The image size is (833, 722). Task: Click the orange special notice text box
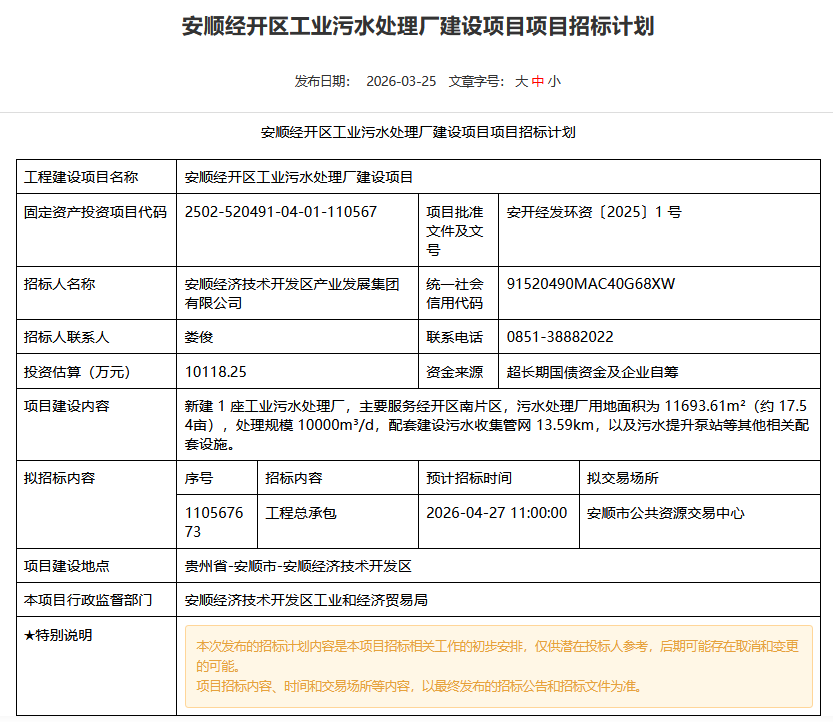coord(498,666)
